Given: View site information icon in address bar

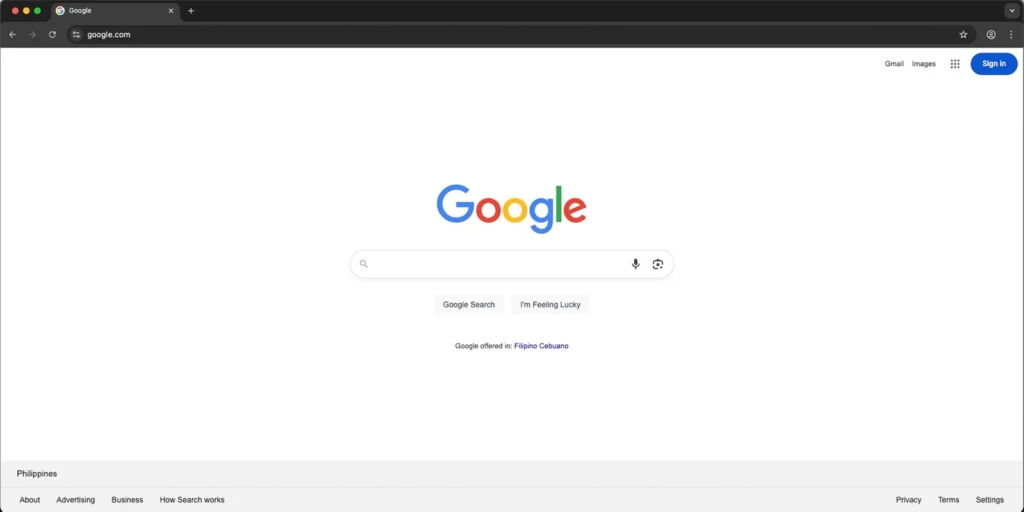Looking at the screenshot, I should point(76,35).
